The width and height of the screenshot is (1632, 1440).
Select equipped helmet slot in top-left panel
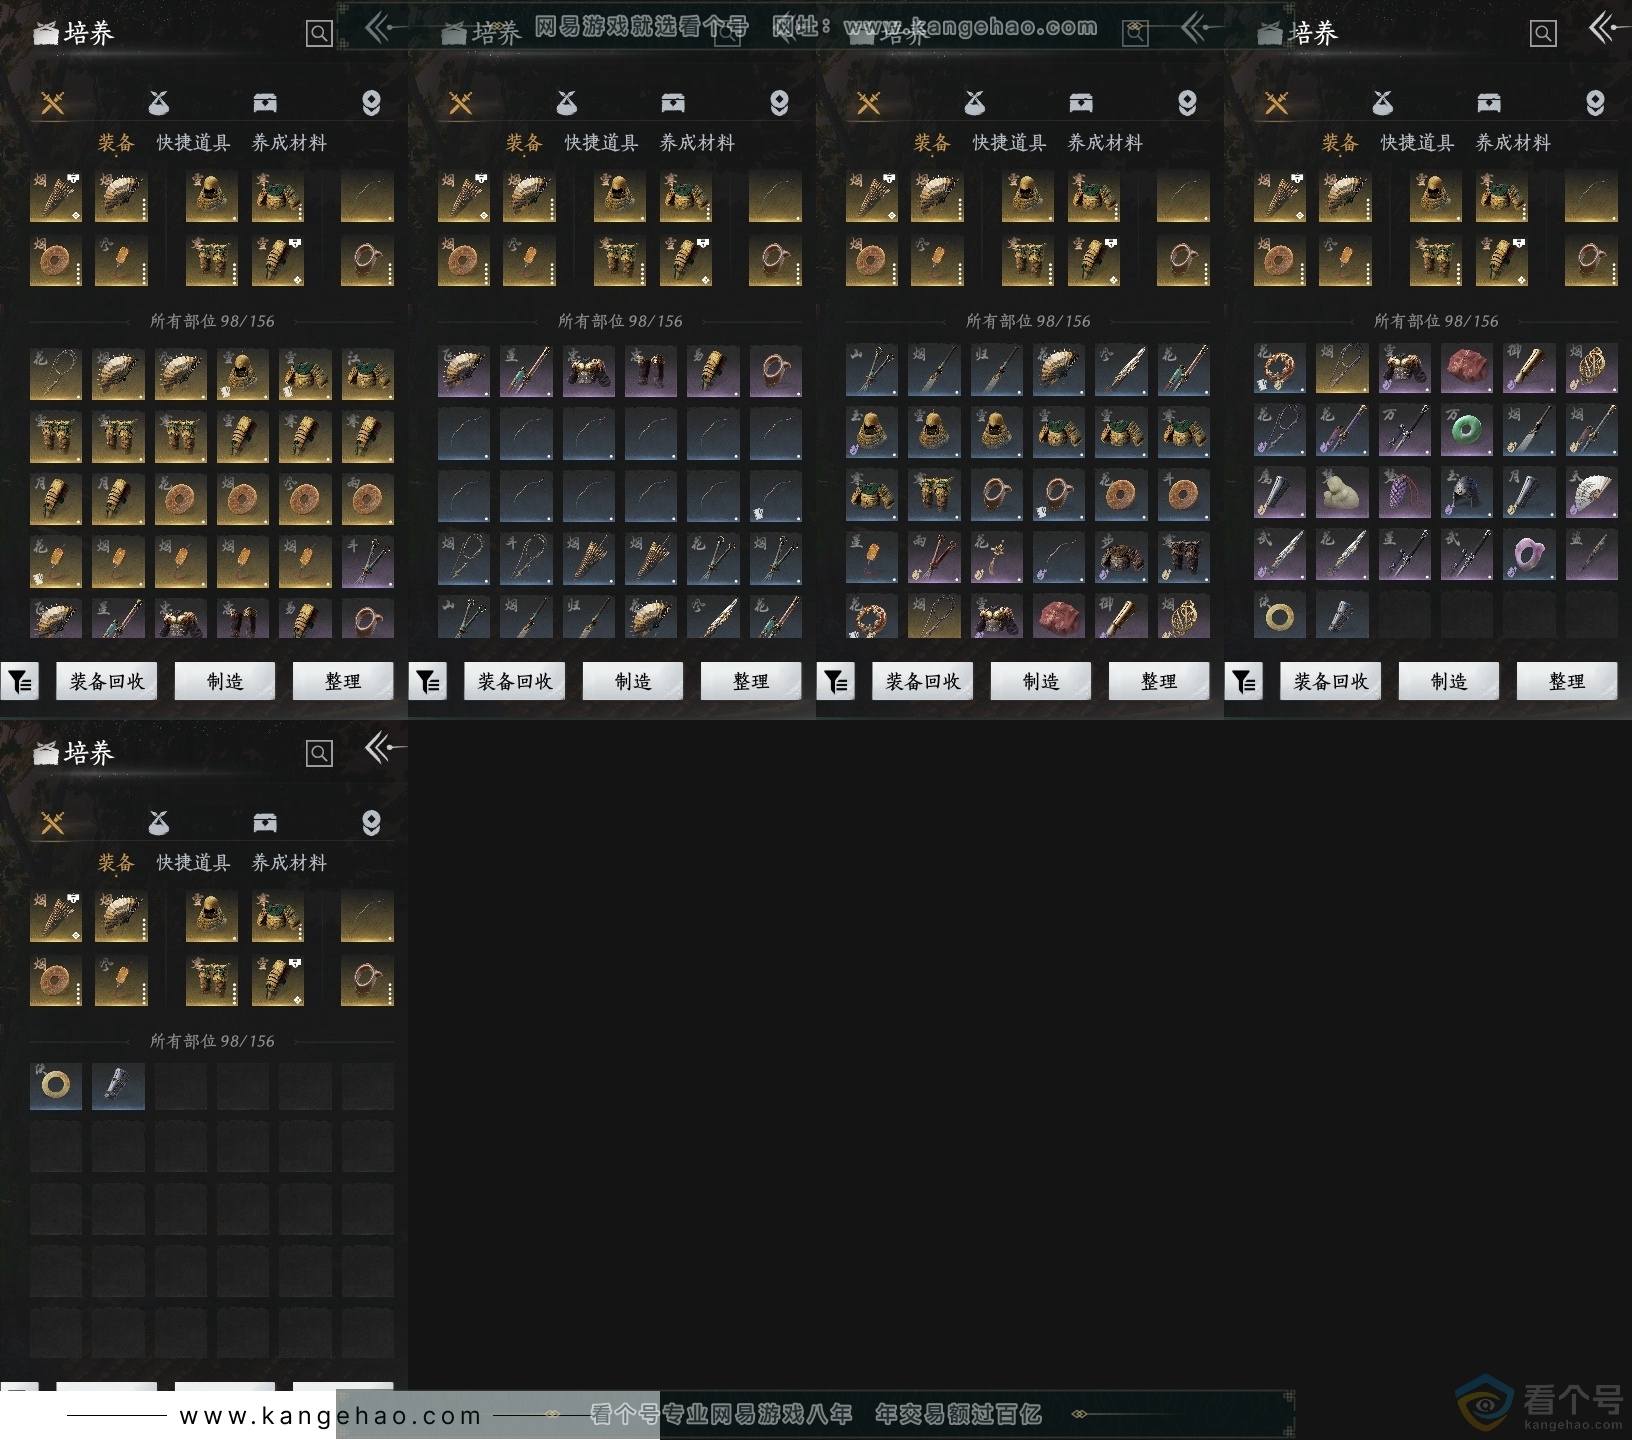coord(212,196)
